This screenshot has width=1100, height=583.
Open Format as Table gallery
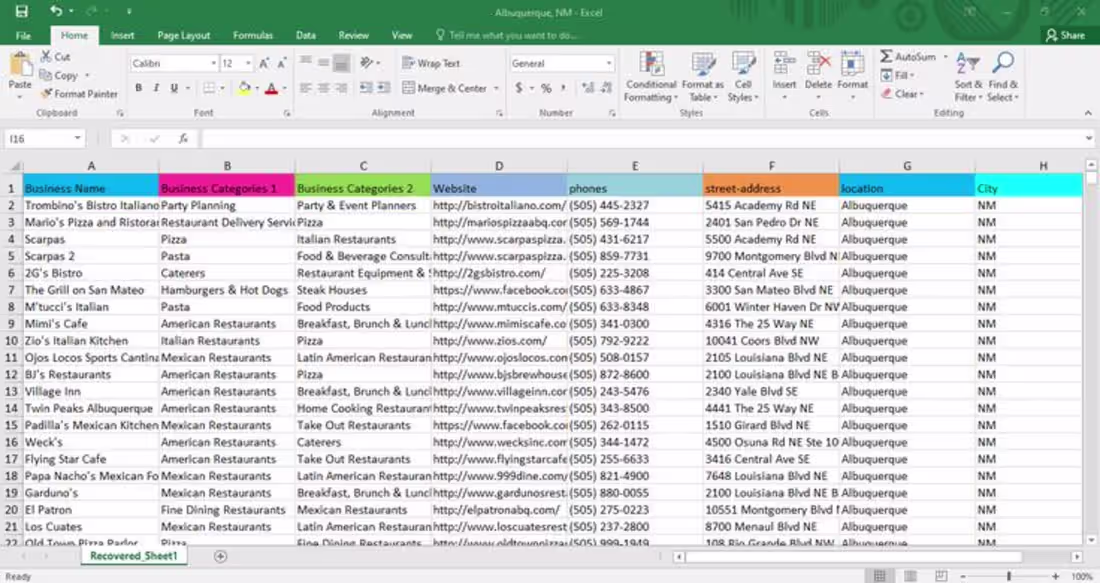(x=702, y=77)
